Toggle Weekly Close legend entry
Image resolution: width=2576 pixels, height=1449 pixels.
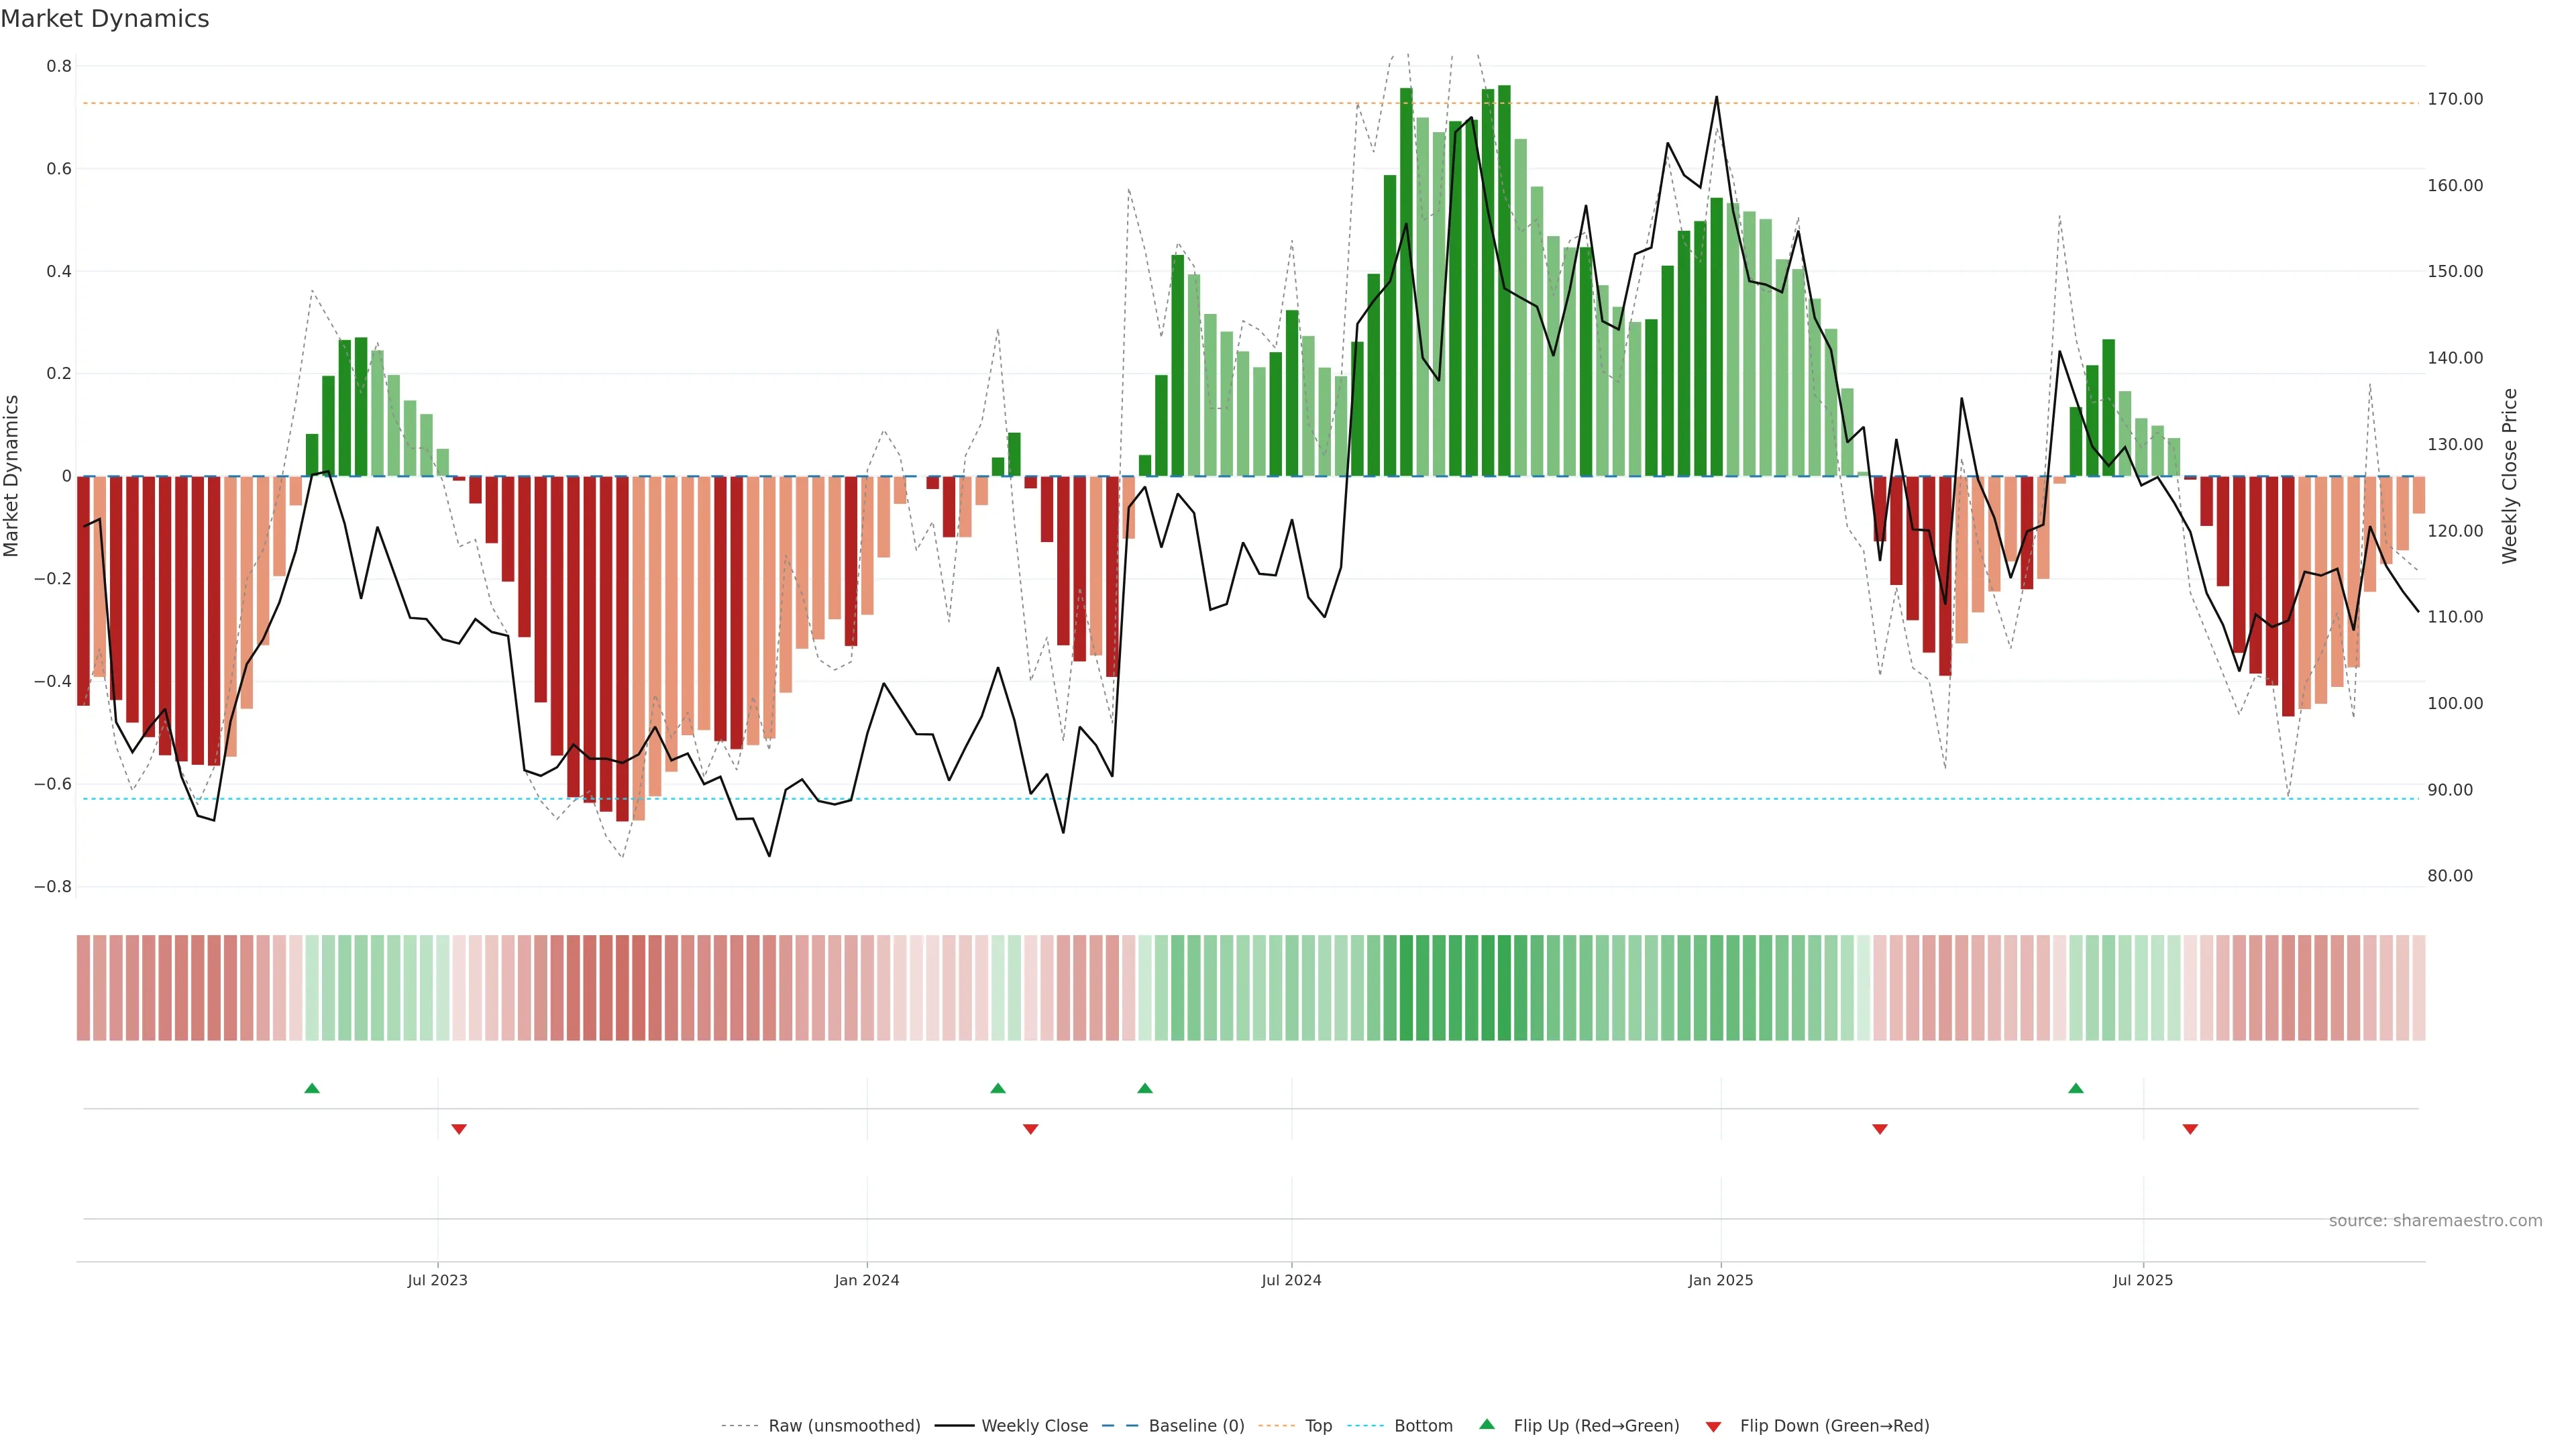click(x=1034, y=1426)
